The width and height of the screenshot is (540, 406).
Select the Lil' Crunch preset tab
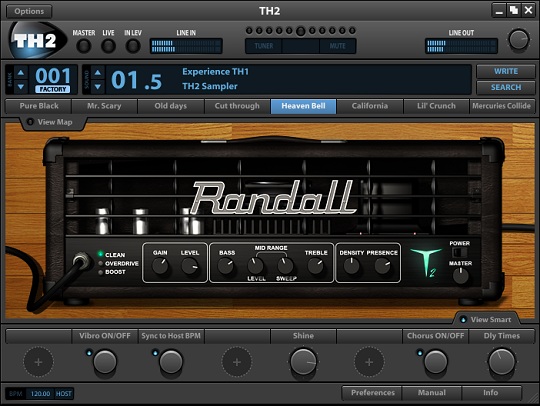pos(436,106)
